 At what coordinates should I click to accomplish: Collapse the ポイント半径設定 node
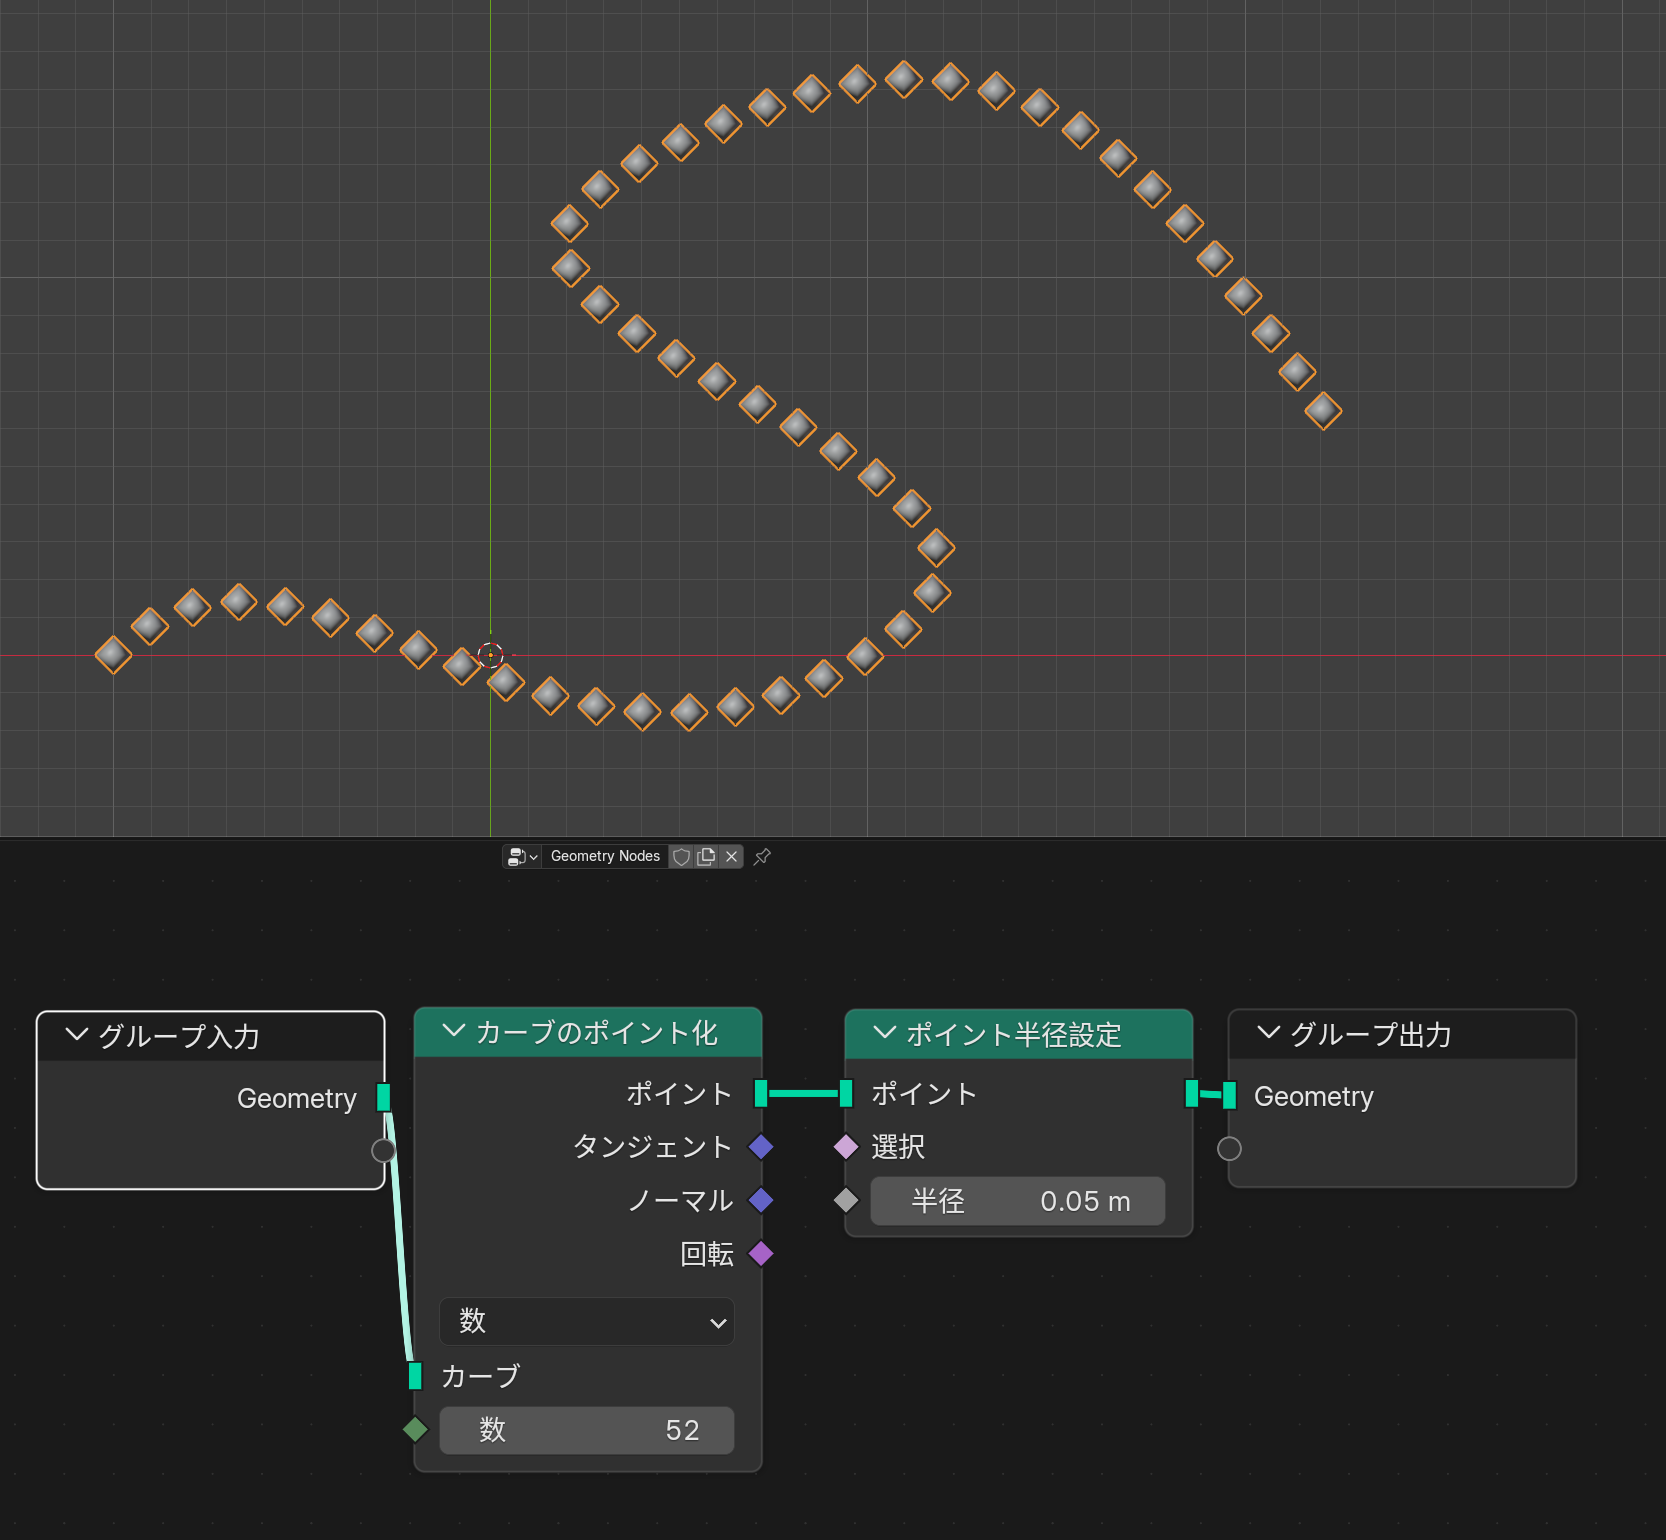(x=884, y=1032)
